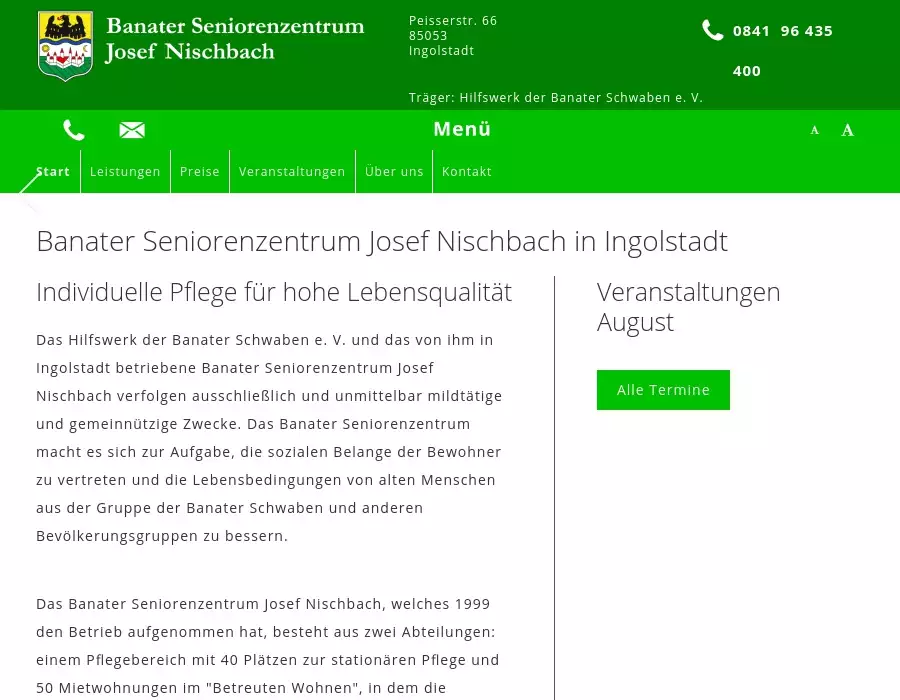Expand the Menü toggle

pos(461,129)
